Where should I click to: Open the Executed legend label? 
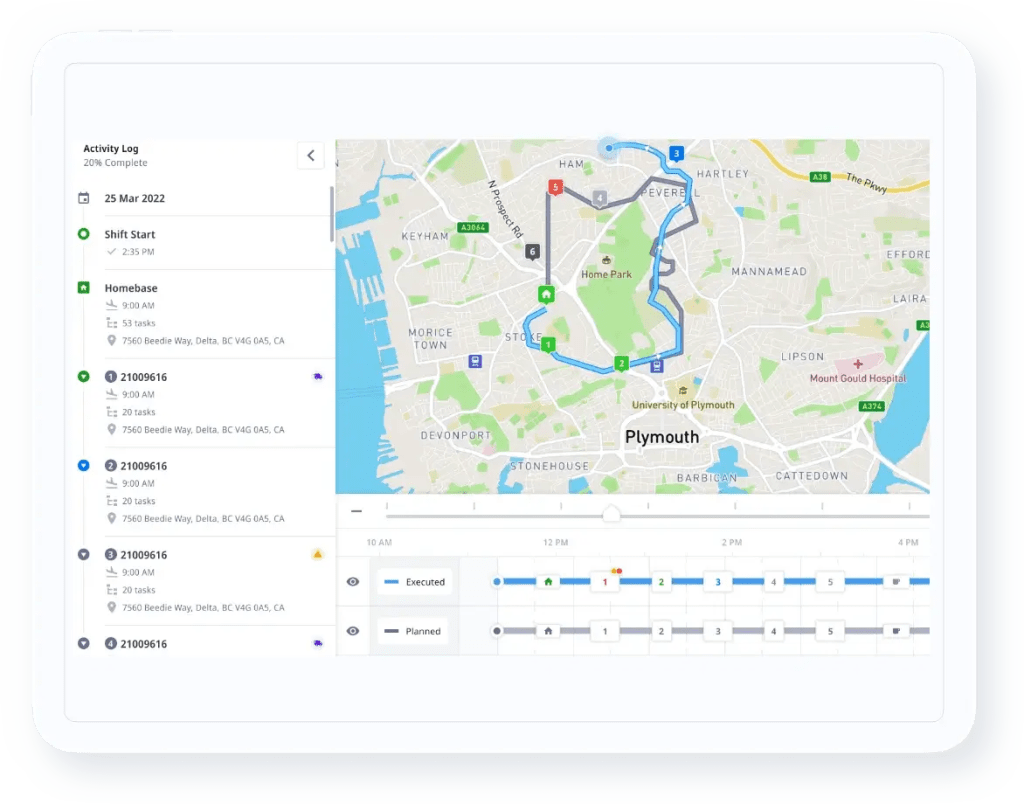(414, 581)
